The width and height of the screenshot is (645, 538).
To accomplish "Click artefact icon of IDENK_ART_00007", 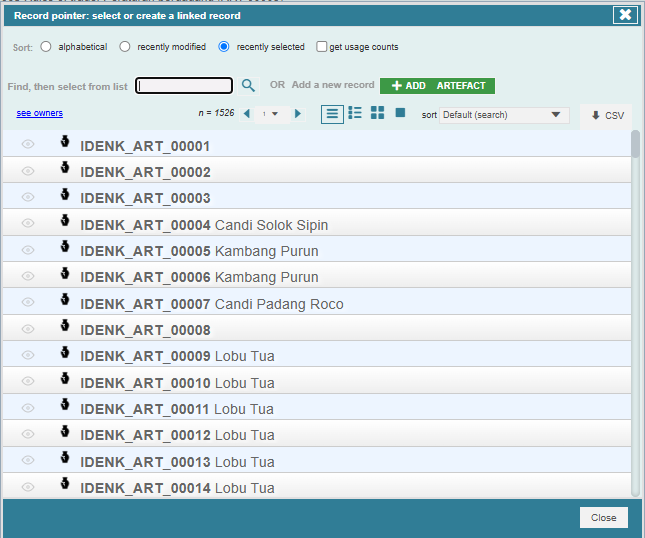I will pos(65,299).
